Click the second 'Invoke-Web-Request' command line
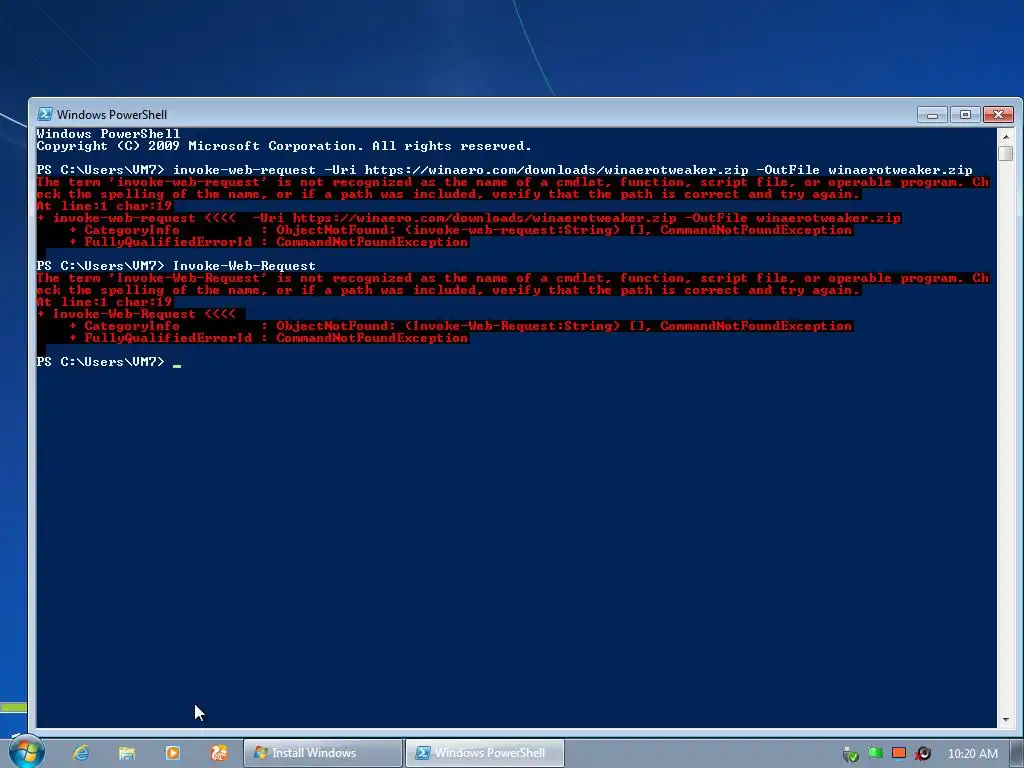 click(x=176, y=266)
